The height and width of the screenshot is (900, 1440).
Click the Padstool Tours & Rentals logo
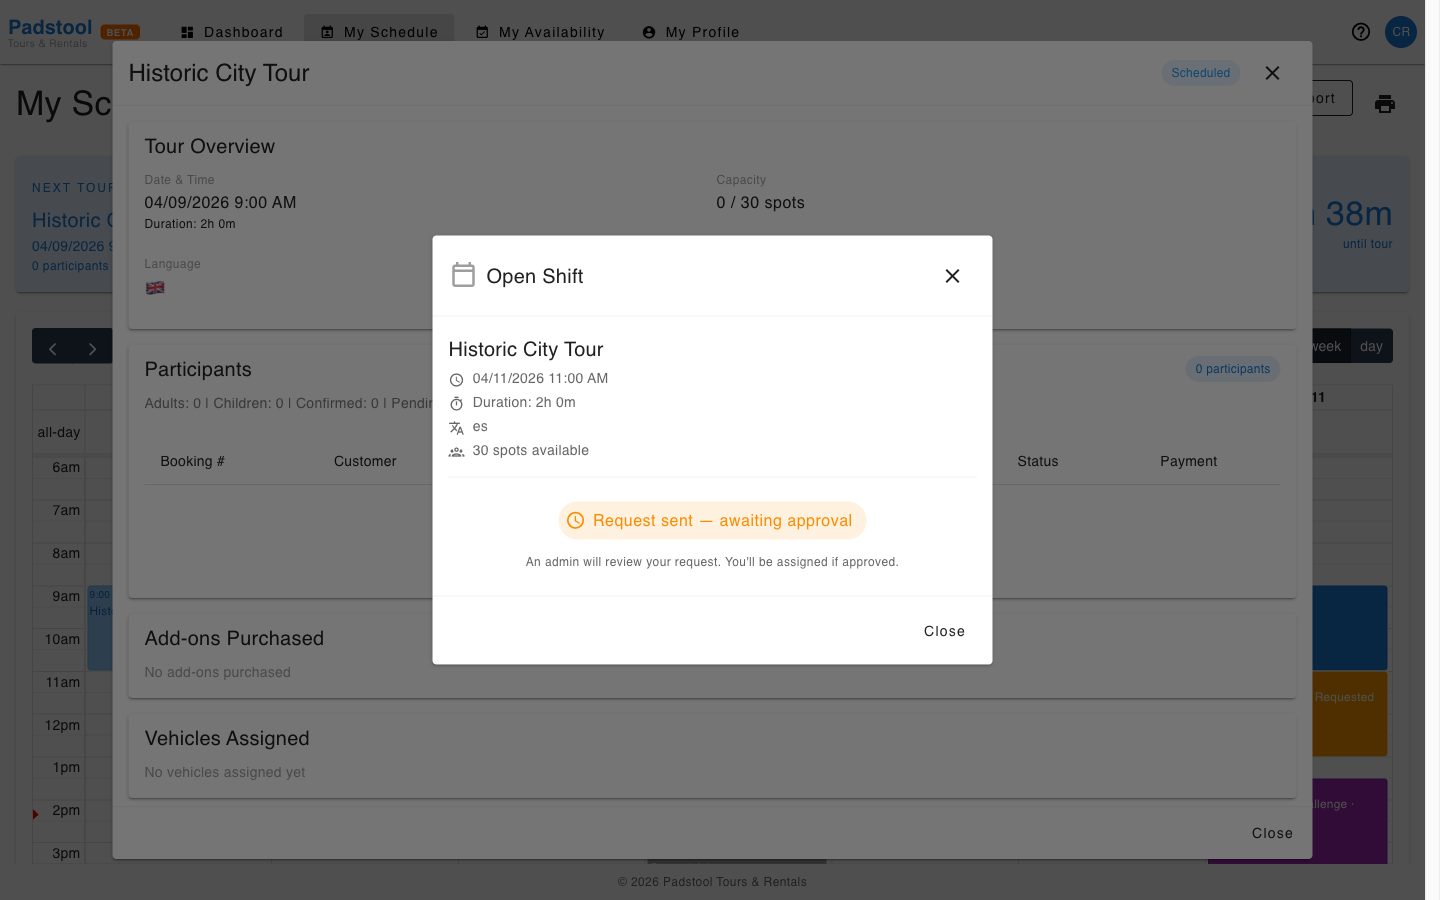coord(50,33)
